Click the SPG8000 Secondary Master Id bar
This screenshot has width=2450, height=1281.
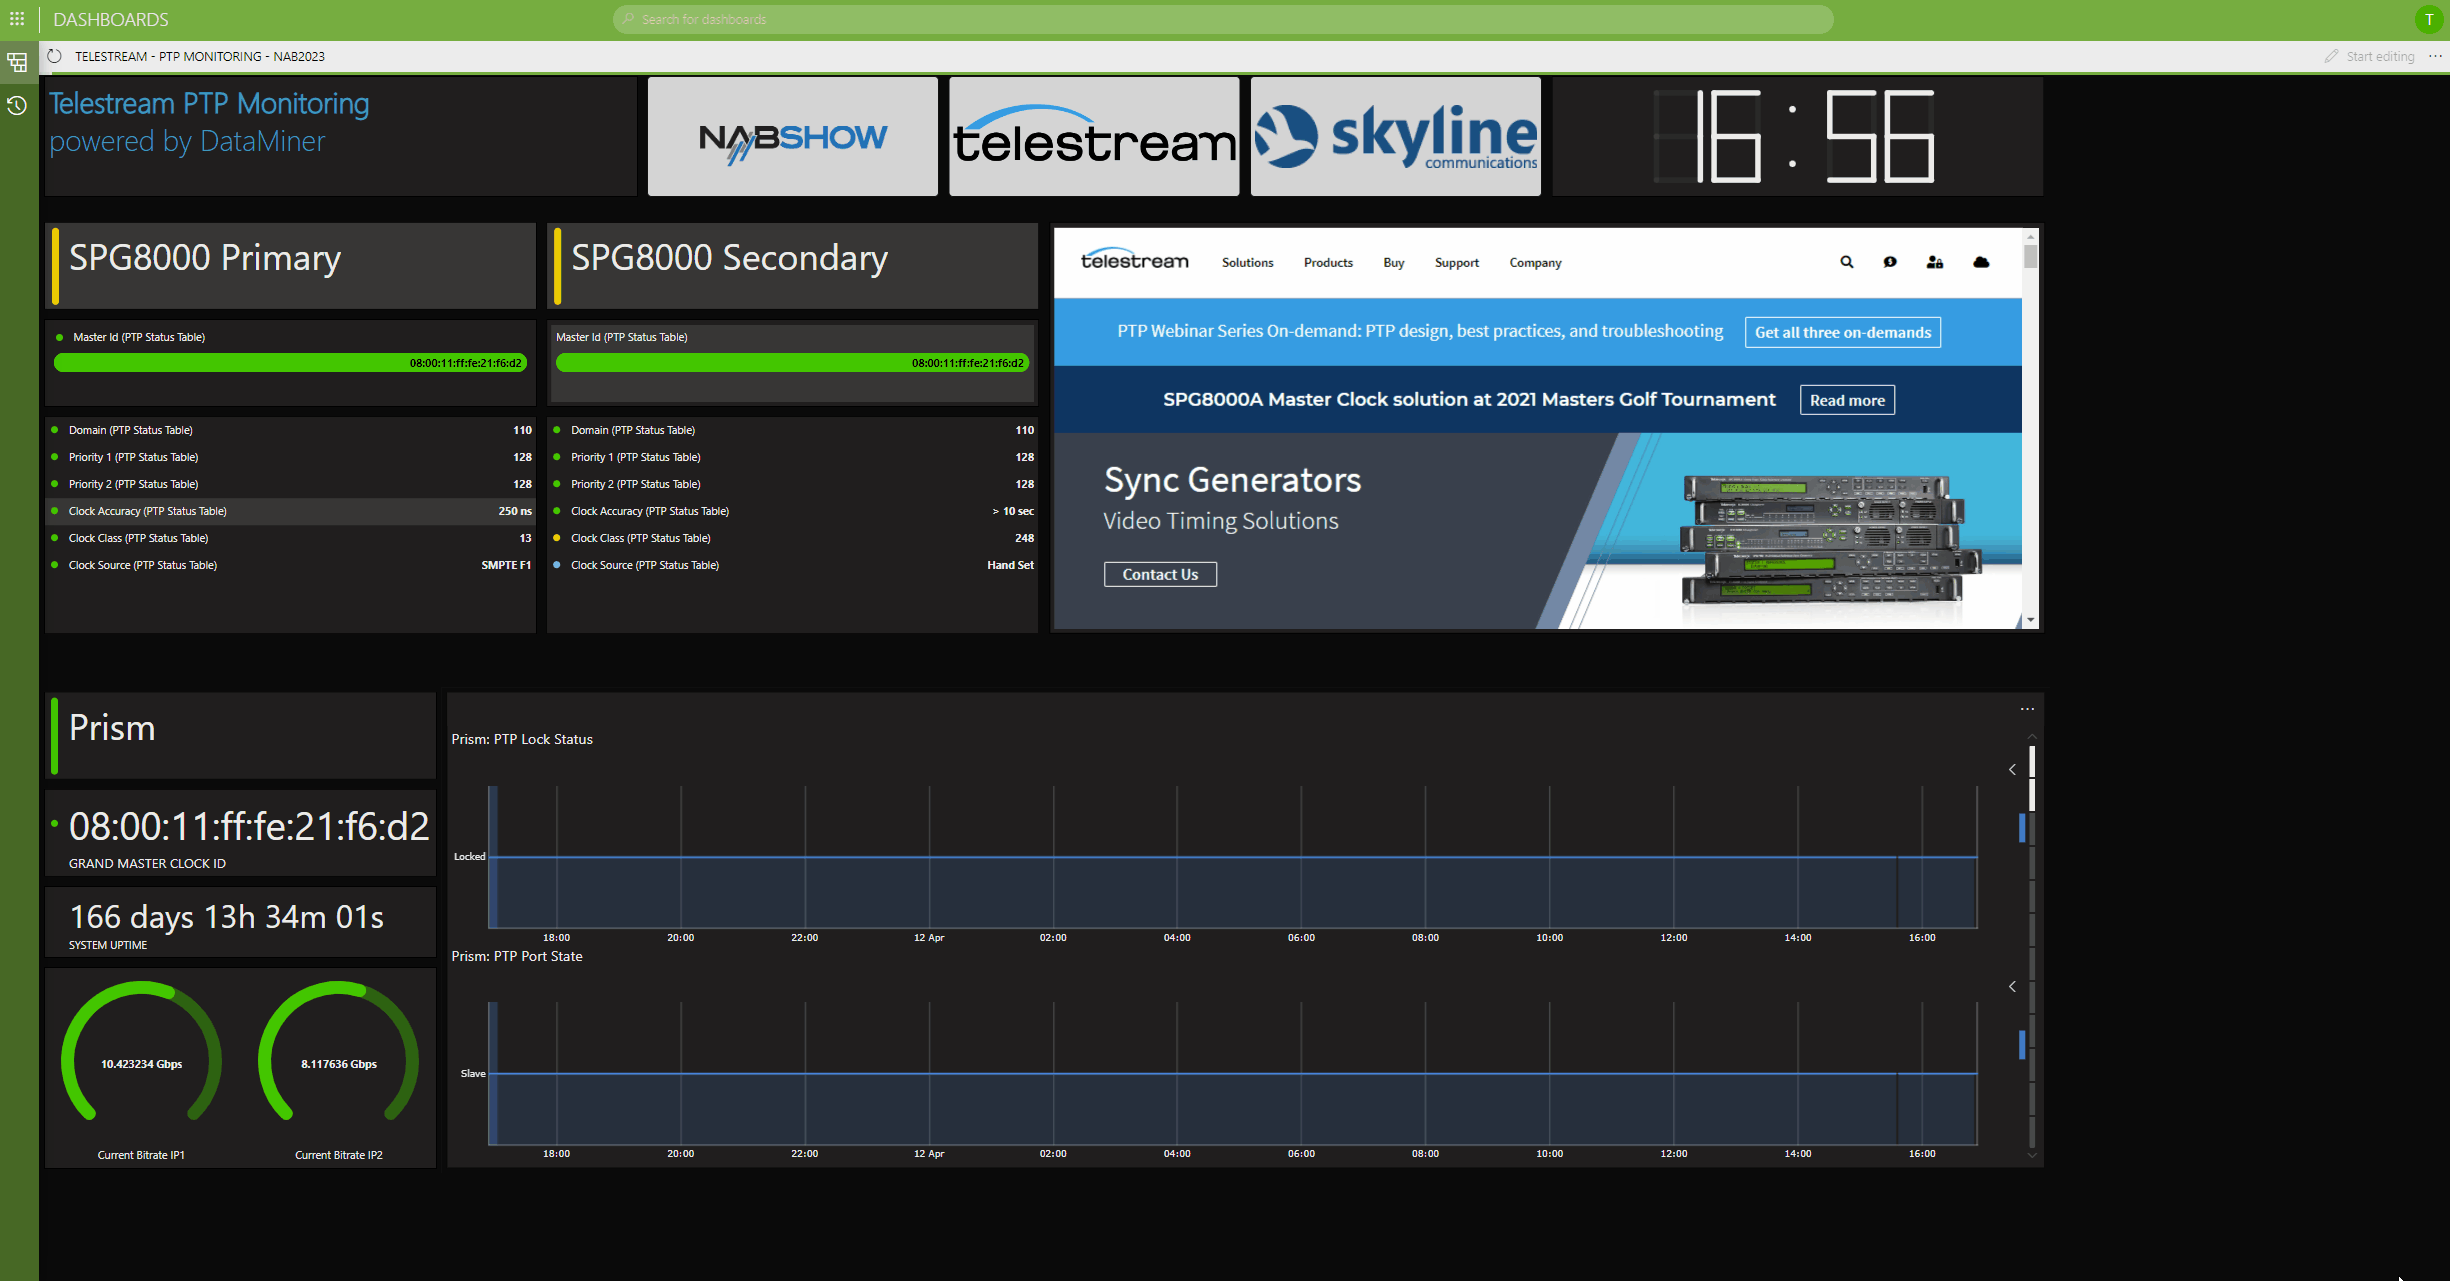pyautogui.click(x=792, y=363)
